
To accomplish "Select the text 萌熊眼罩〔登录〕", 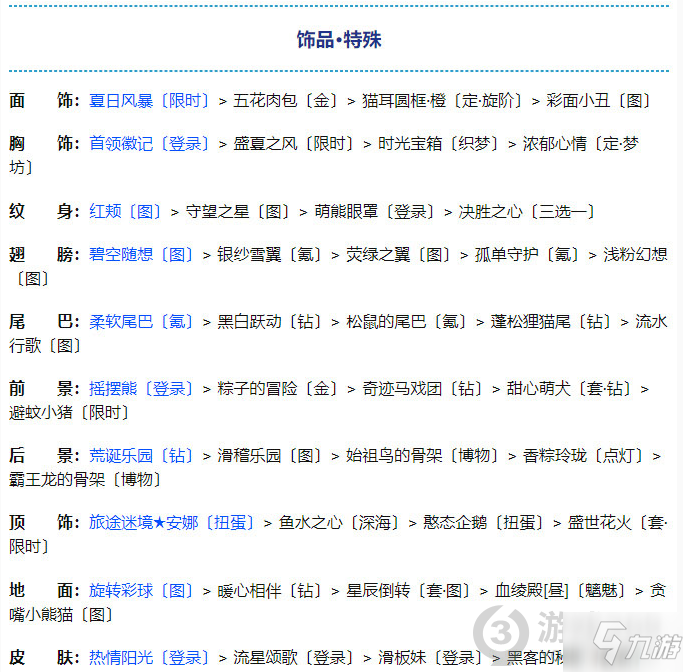I will [x=375, y=211].
